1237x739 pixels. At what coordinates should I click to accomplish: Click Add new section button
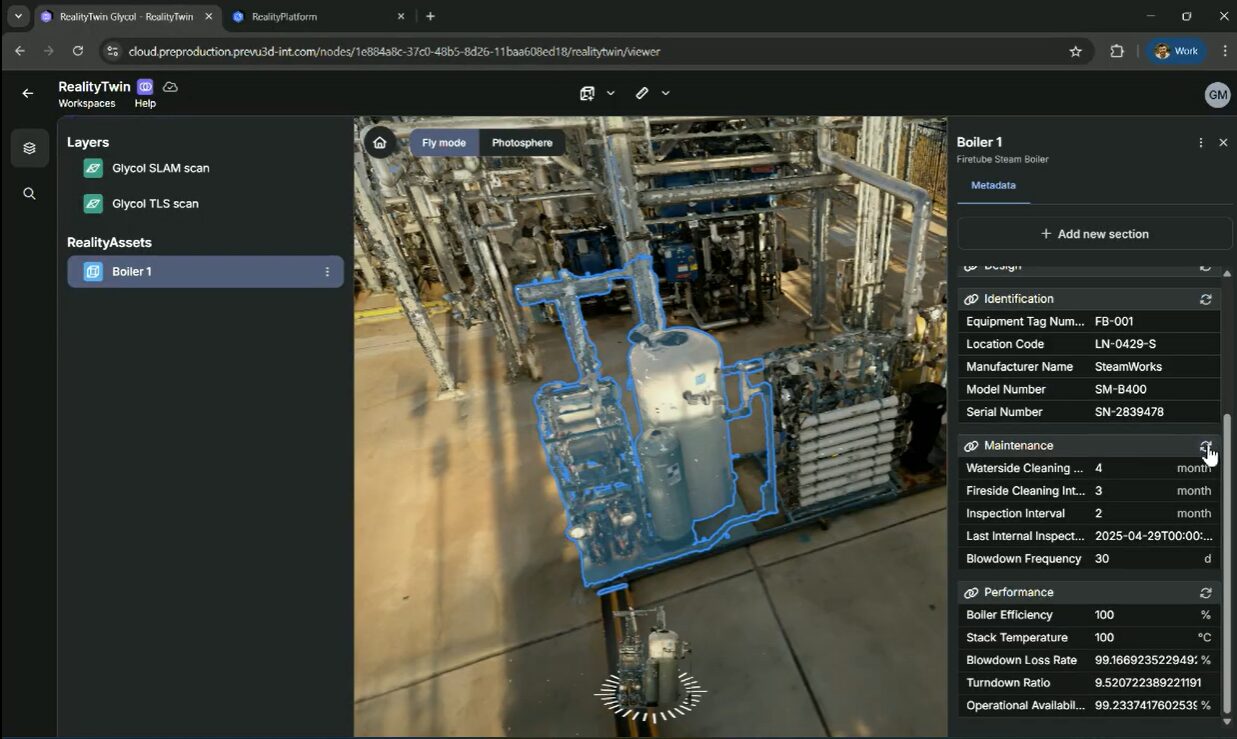click(x=1094, y=234)
